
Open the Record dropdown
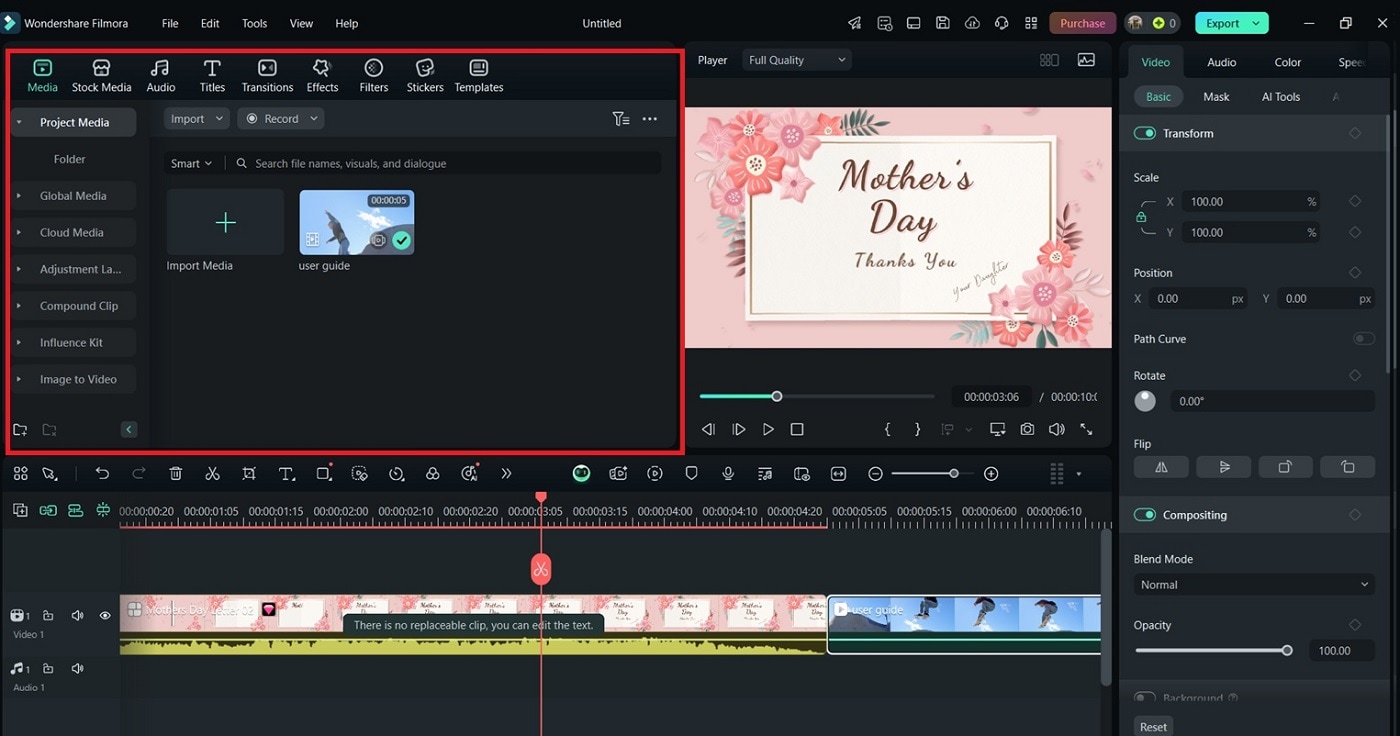point(281,119)
